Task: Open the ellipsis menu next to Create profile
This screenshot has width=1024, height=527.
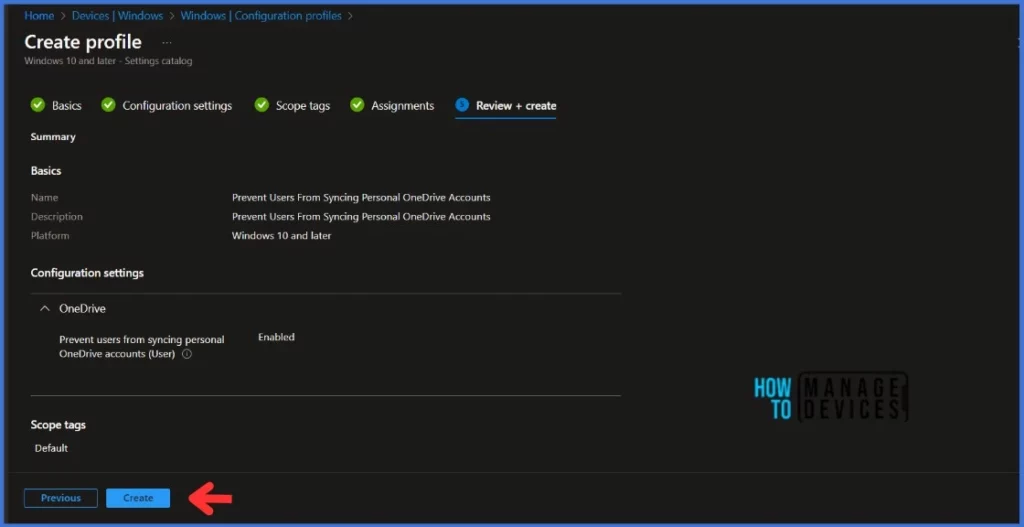Action: coord(167,42)
